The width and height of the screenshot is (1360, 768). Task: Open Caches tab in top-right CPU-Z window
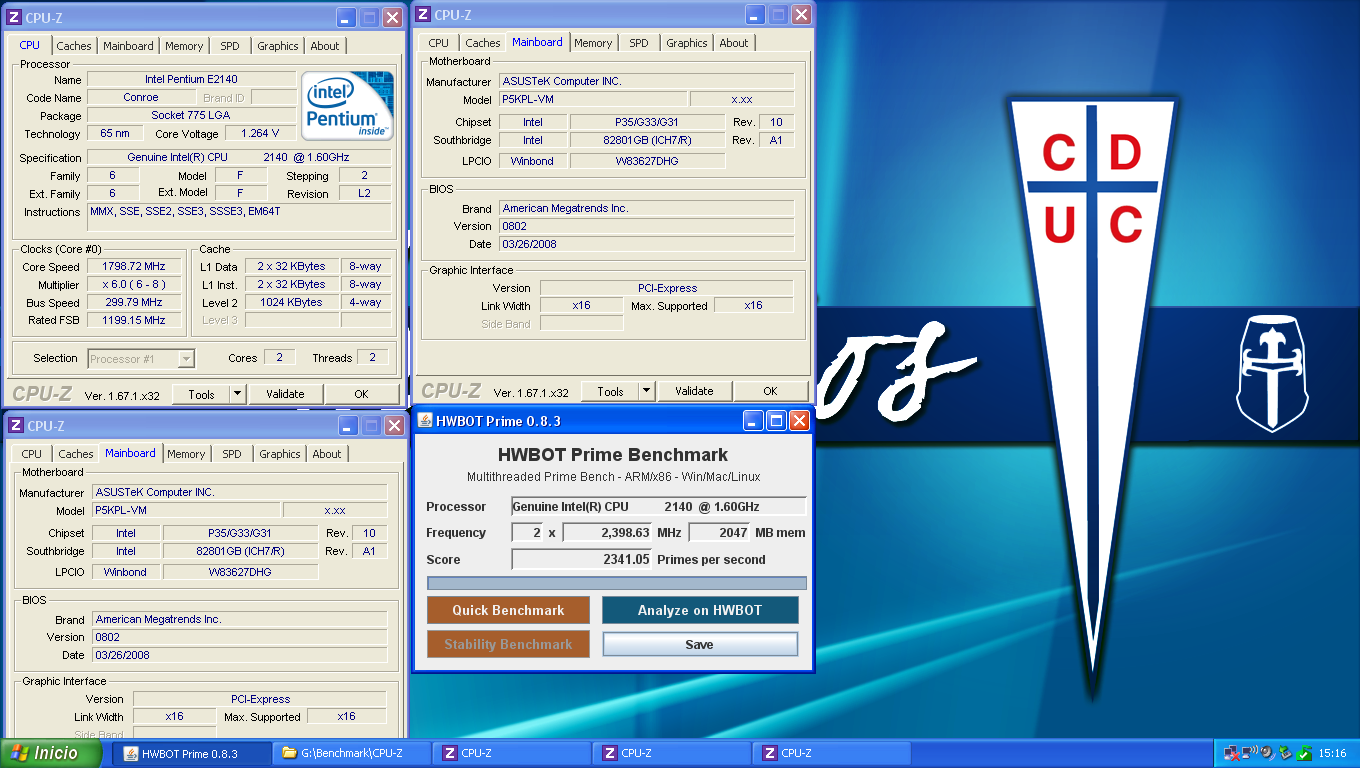coord(483,43)
